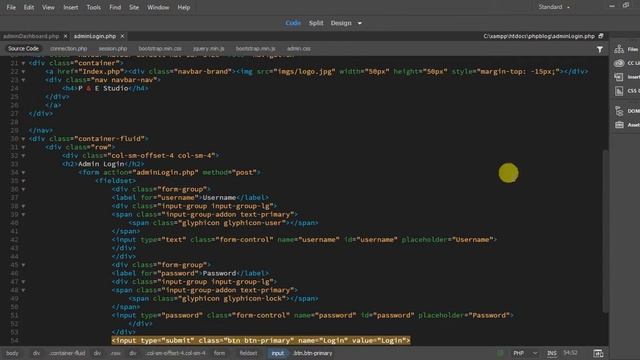
Task: Close the adminDashboard.php tab
Action: tap(65, 36)
